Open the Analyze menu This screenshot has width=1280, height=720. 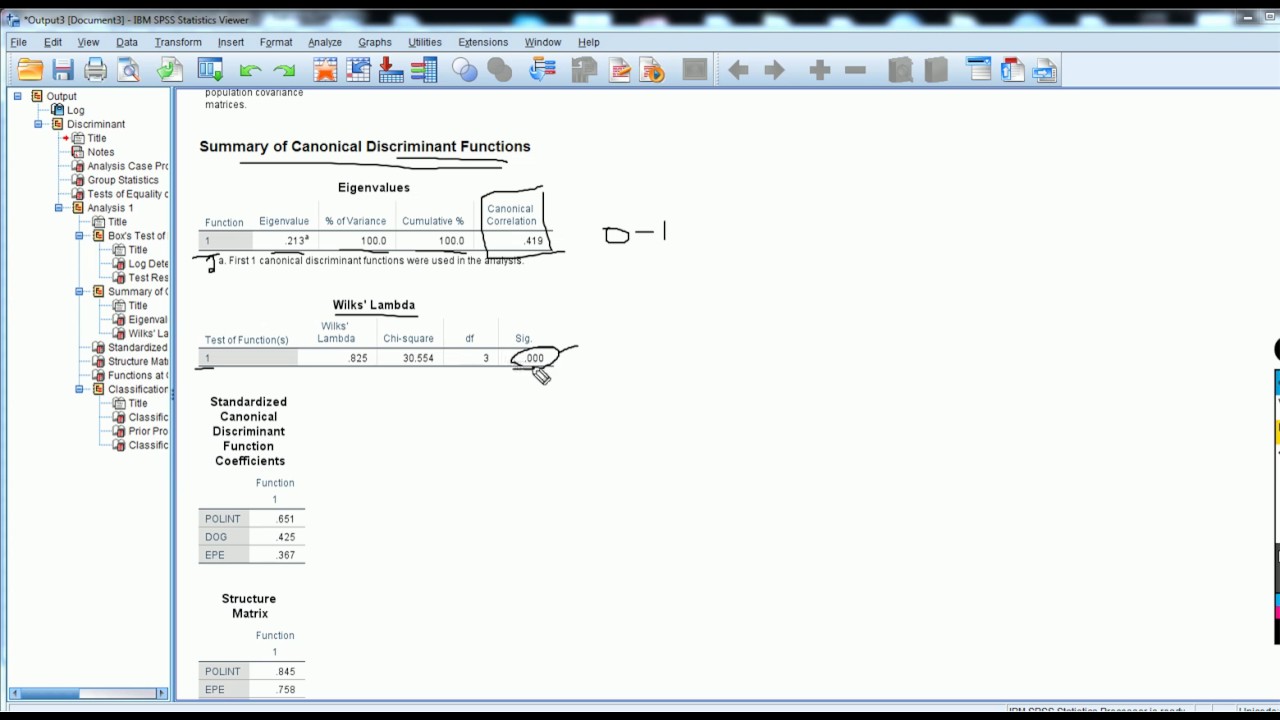tap(325, 42)
